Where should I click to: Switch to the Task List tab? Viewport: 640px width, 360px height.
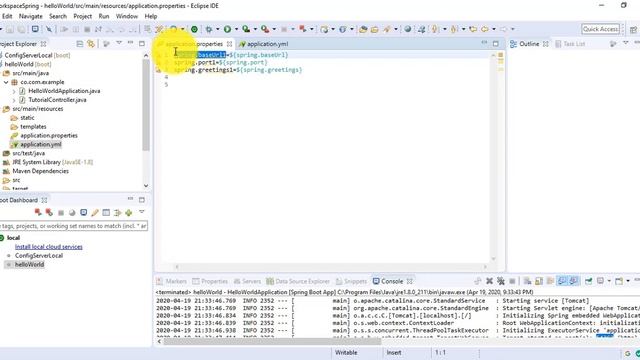[570, 44]
